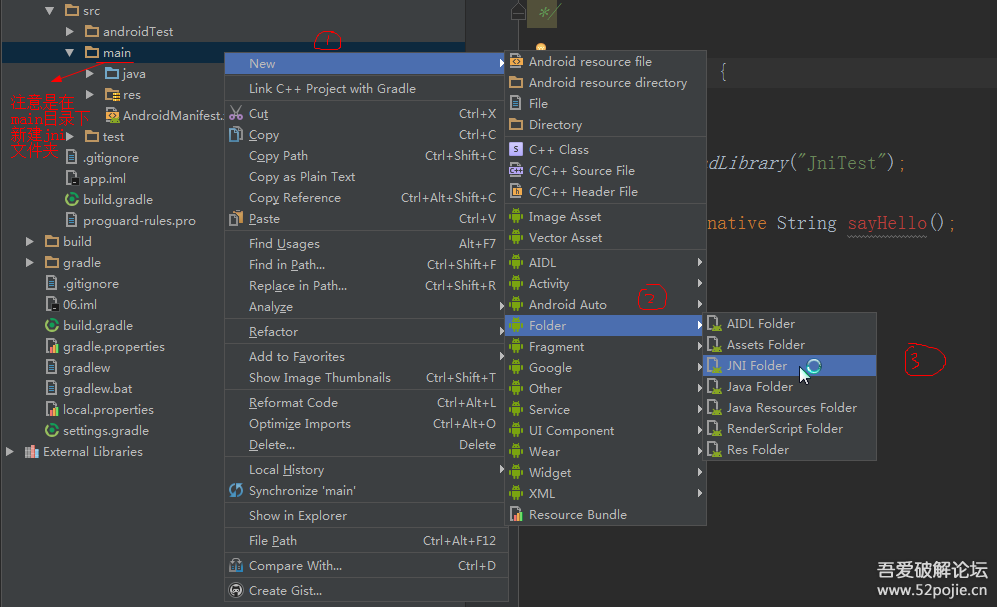Select Add to Favorites entry
The height and width of the screenshot is (607, 997).
(366, 356)
